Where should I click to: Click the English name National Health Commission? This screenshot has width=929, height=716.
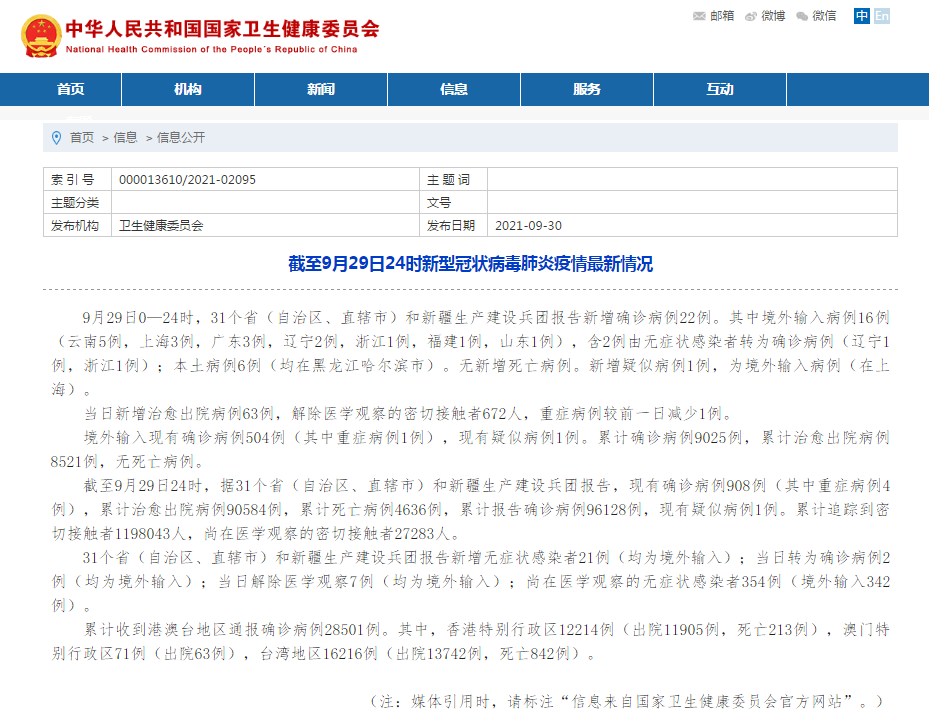tap(212, 49)
